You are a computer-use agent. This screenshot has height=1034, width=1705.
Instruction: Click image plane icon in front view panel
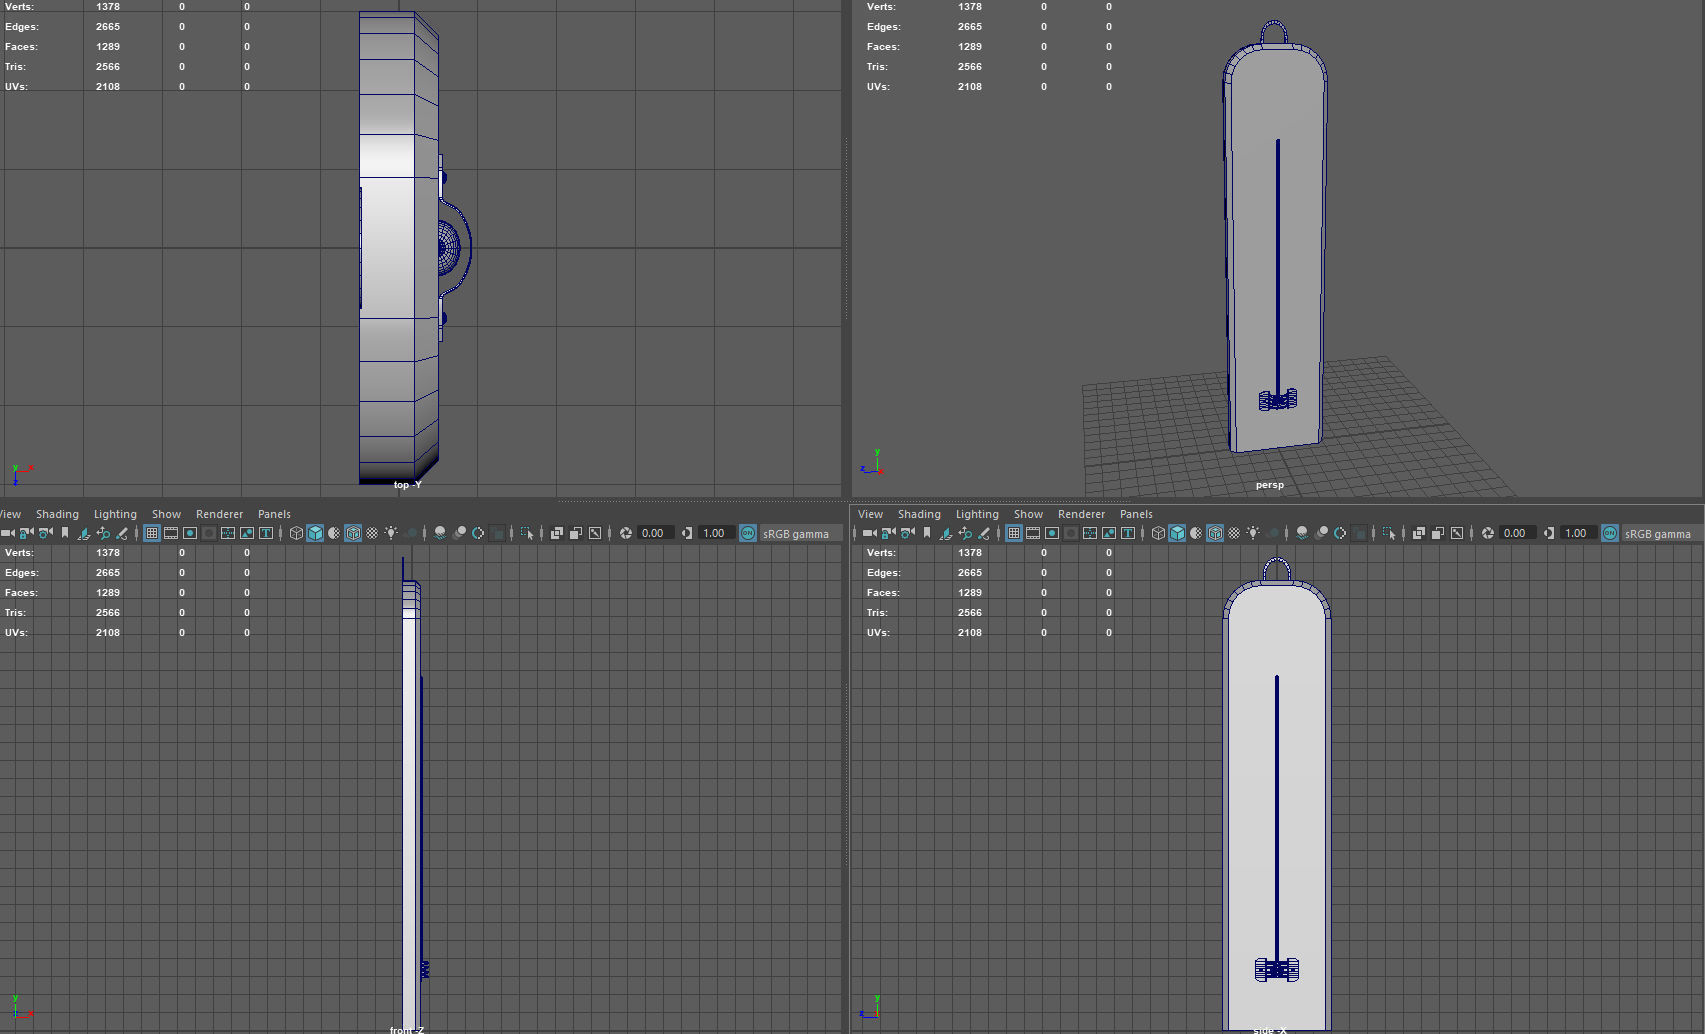[x=84, y=533]
